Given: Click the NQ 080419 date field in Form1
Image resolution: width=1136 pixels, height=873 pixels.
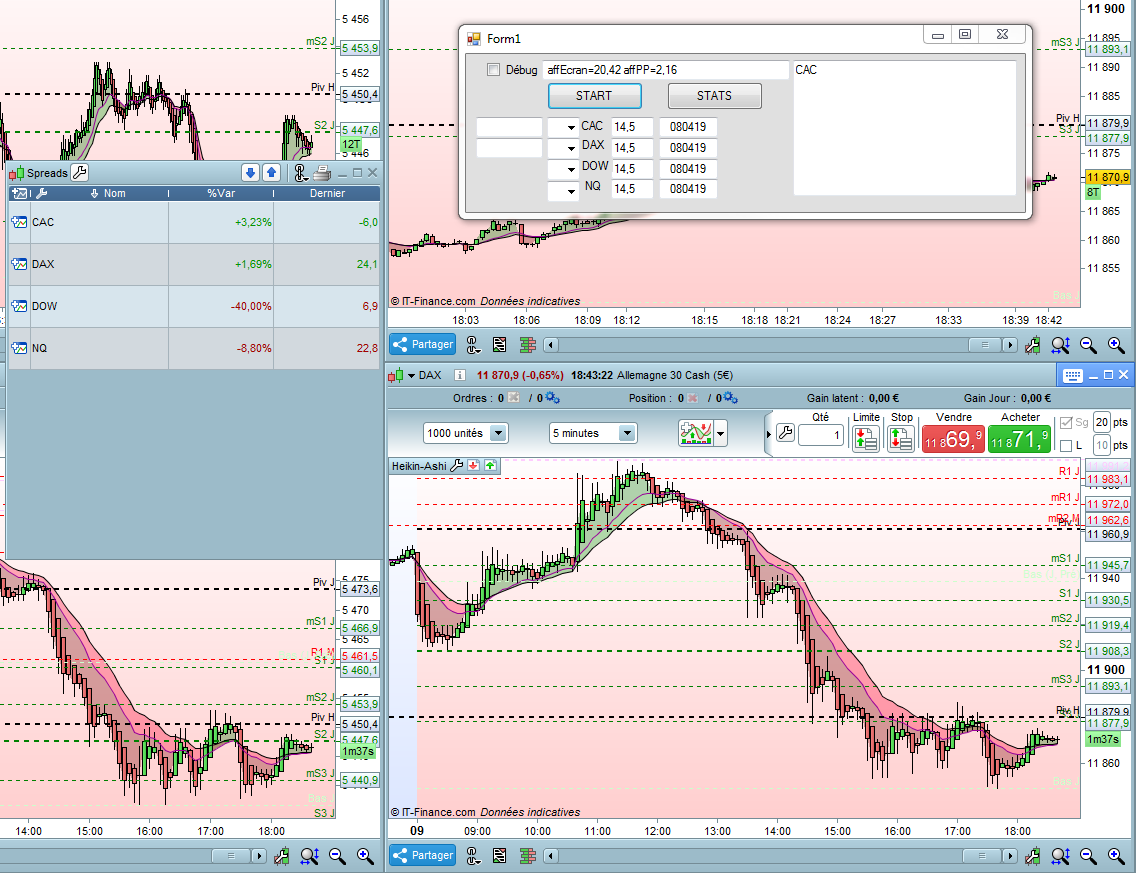Looking at the screenshot, I should point(688,189).
